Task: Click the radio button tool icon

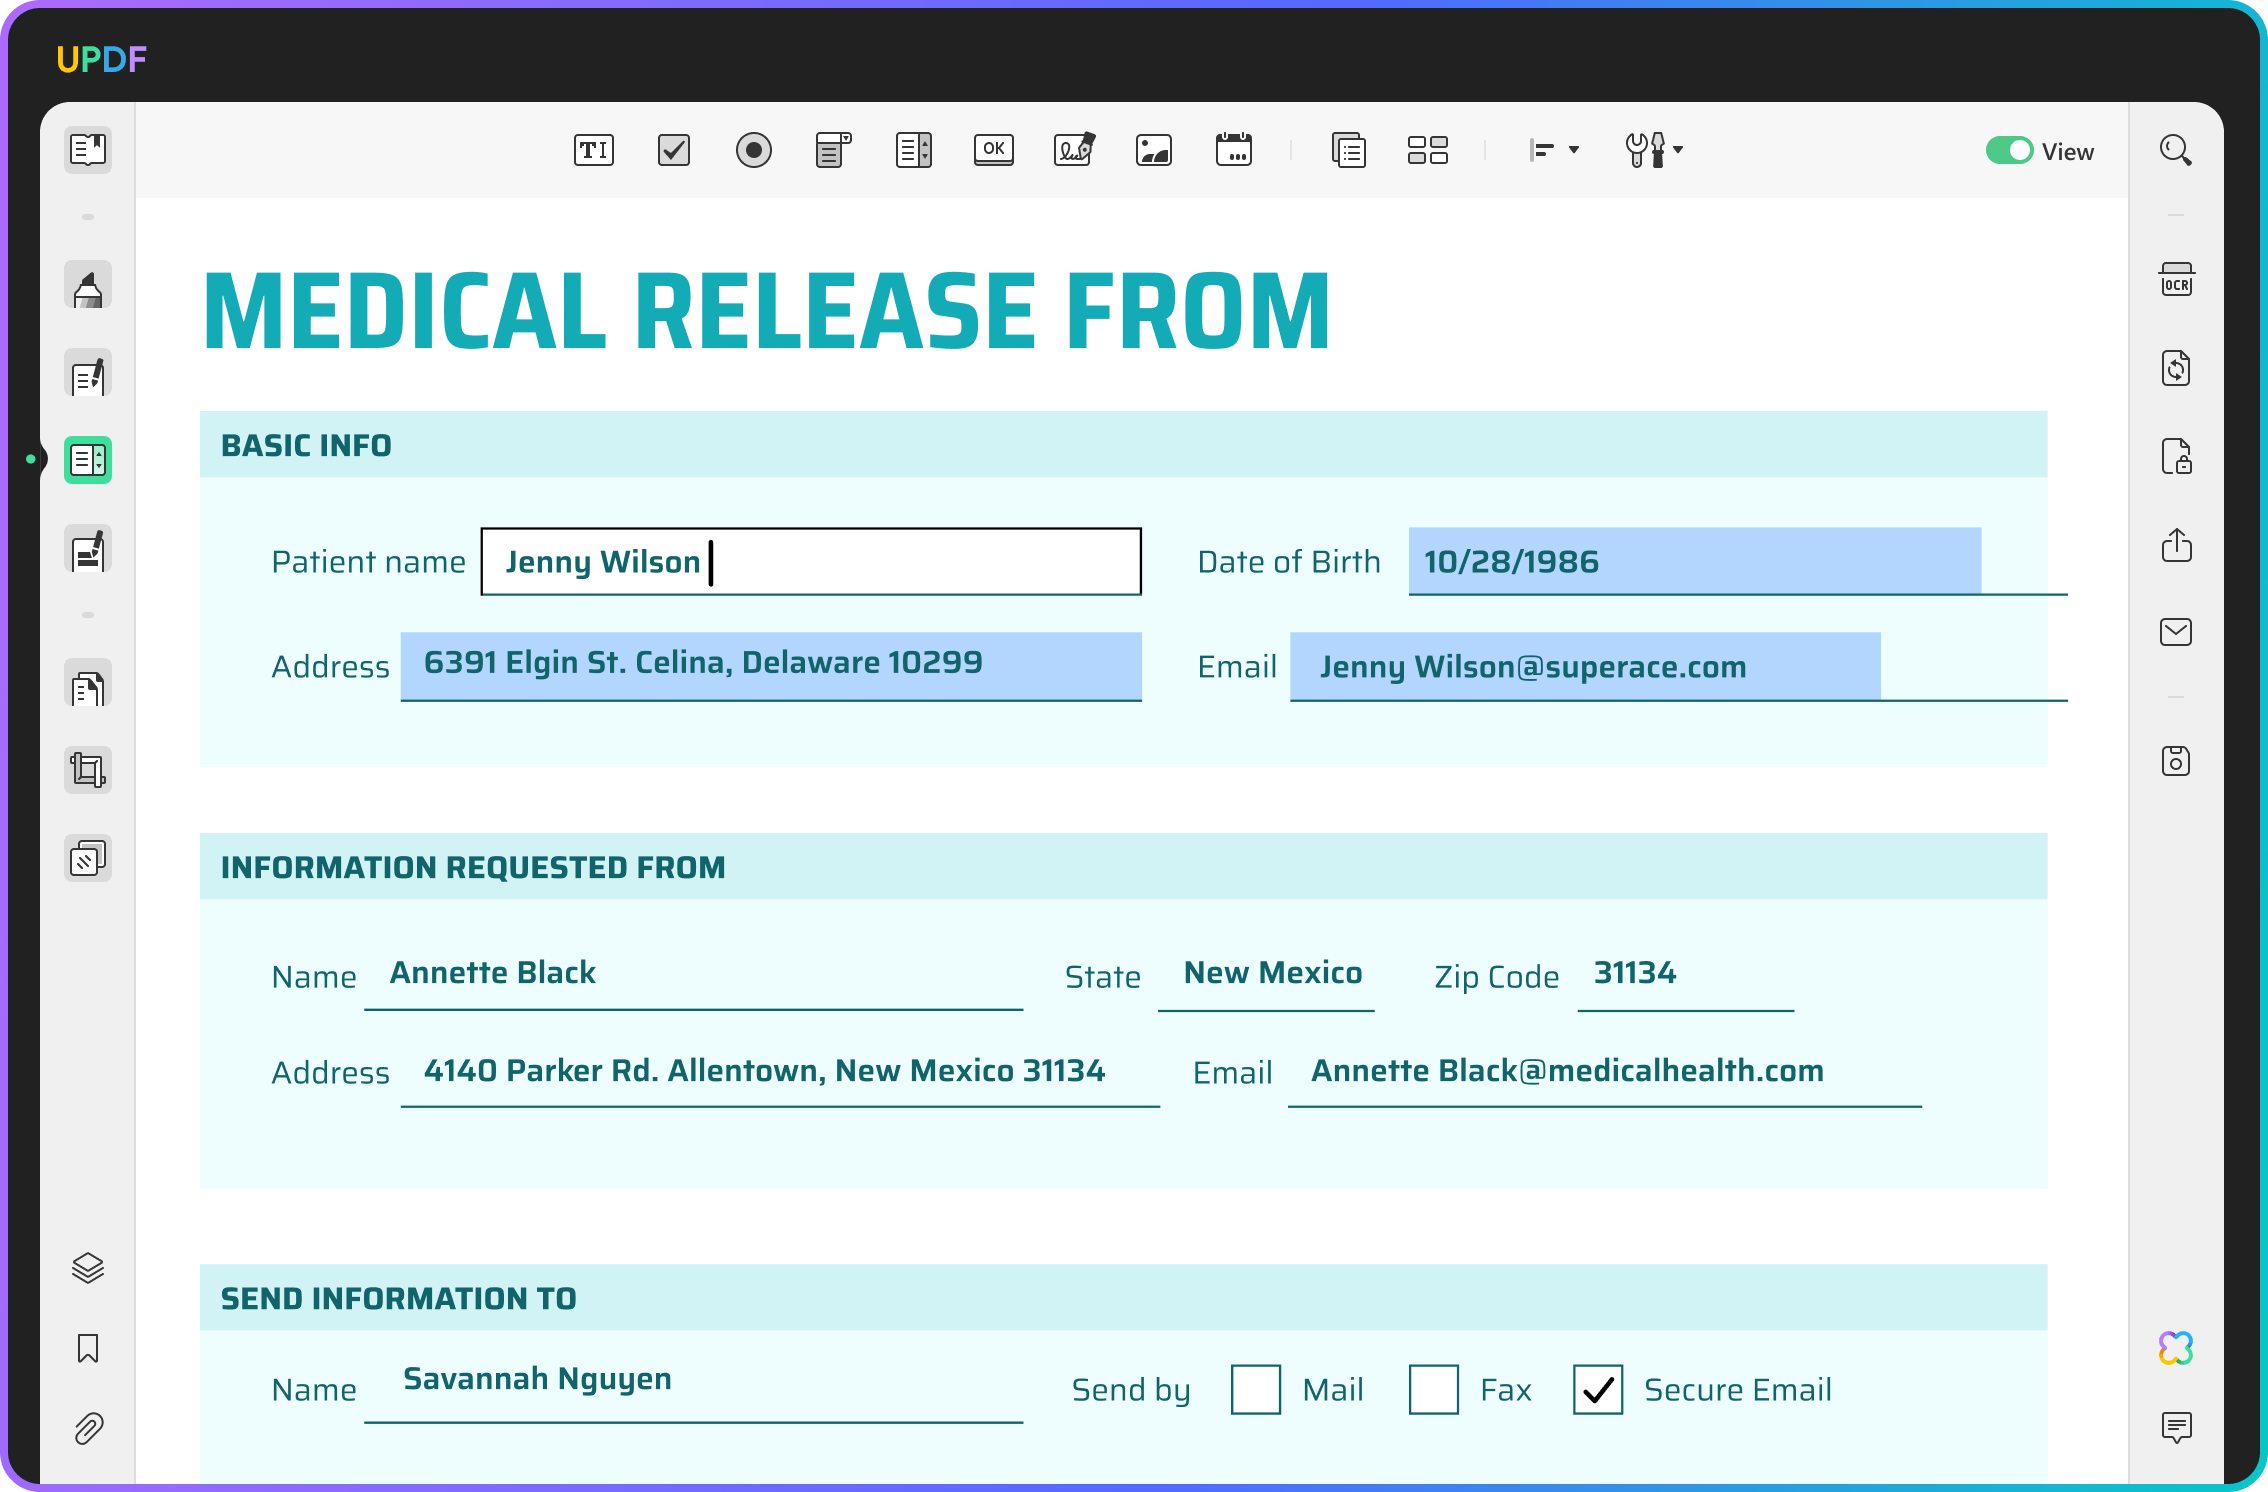Action: 754,148
